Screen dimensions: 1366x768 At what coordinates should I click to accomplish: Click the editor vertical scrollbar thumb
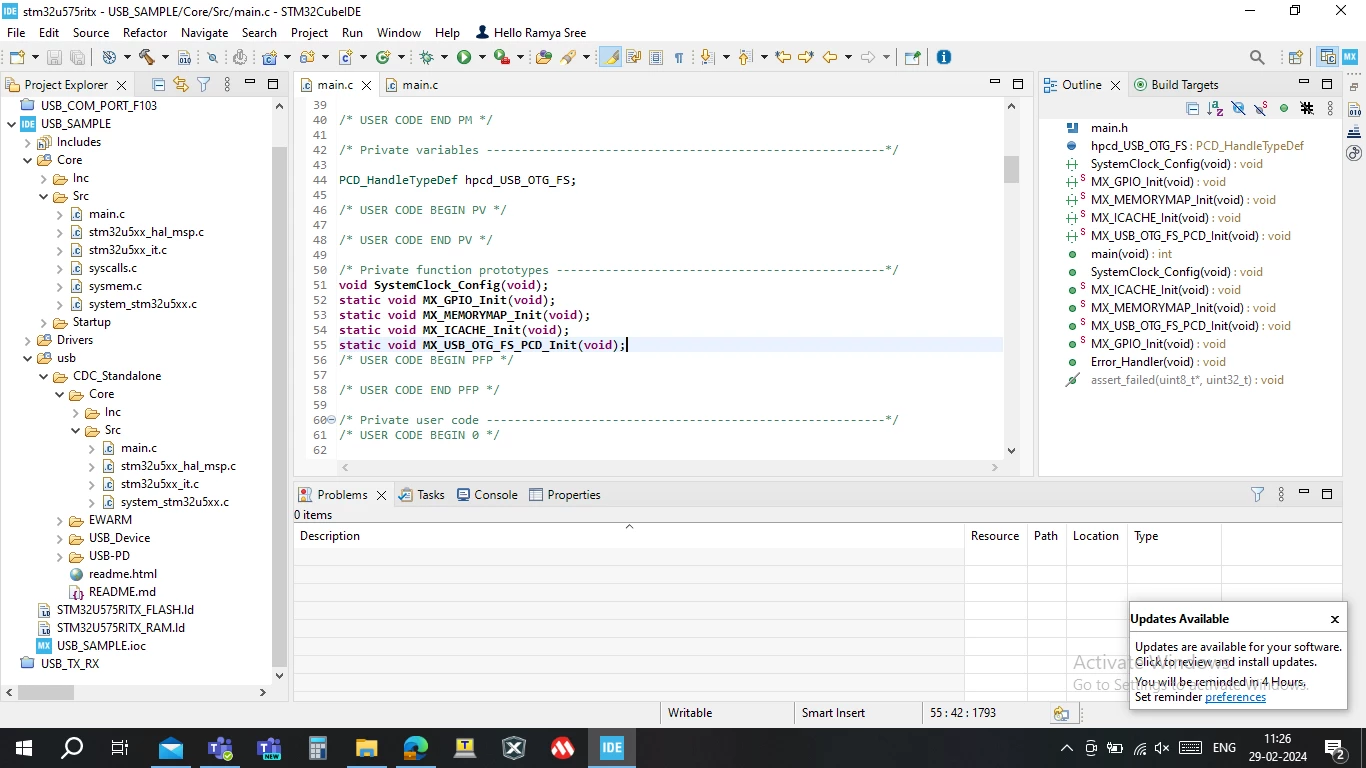(x=1011, y=169)
